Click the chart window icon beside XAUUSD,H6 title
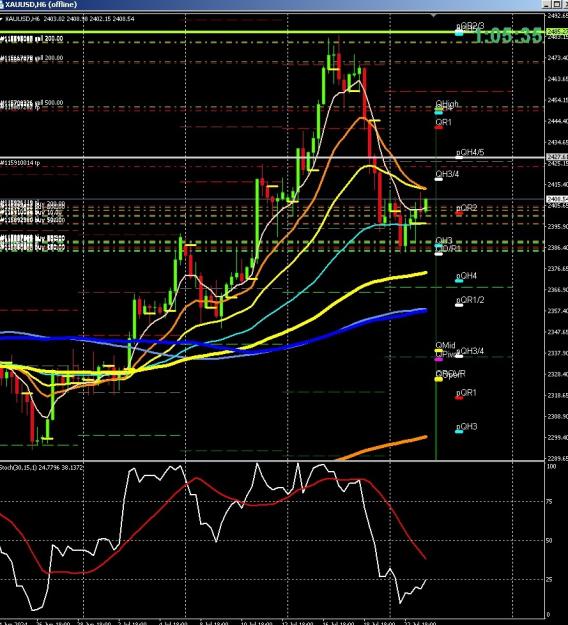This screenshot has height=625, width=568. pyautogui.click(x=2, y=4)
